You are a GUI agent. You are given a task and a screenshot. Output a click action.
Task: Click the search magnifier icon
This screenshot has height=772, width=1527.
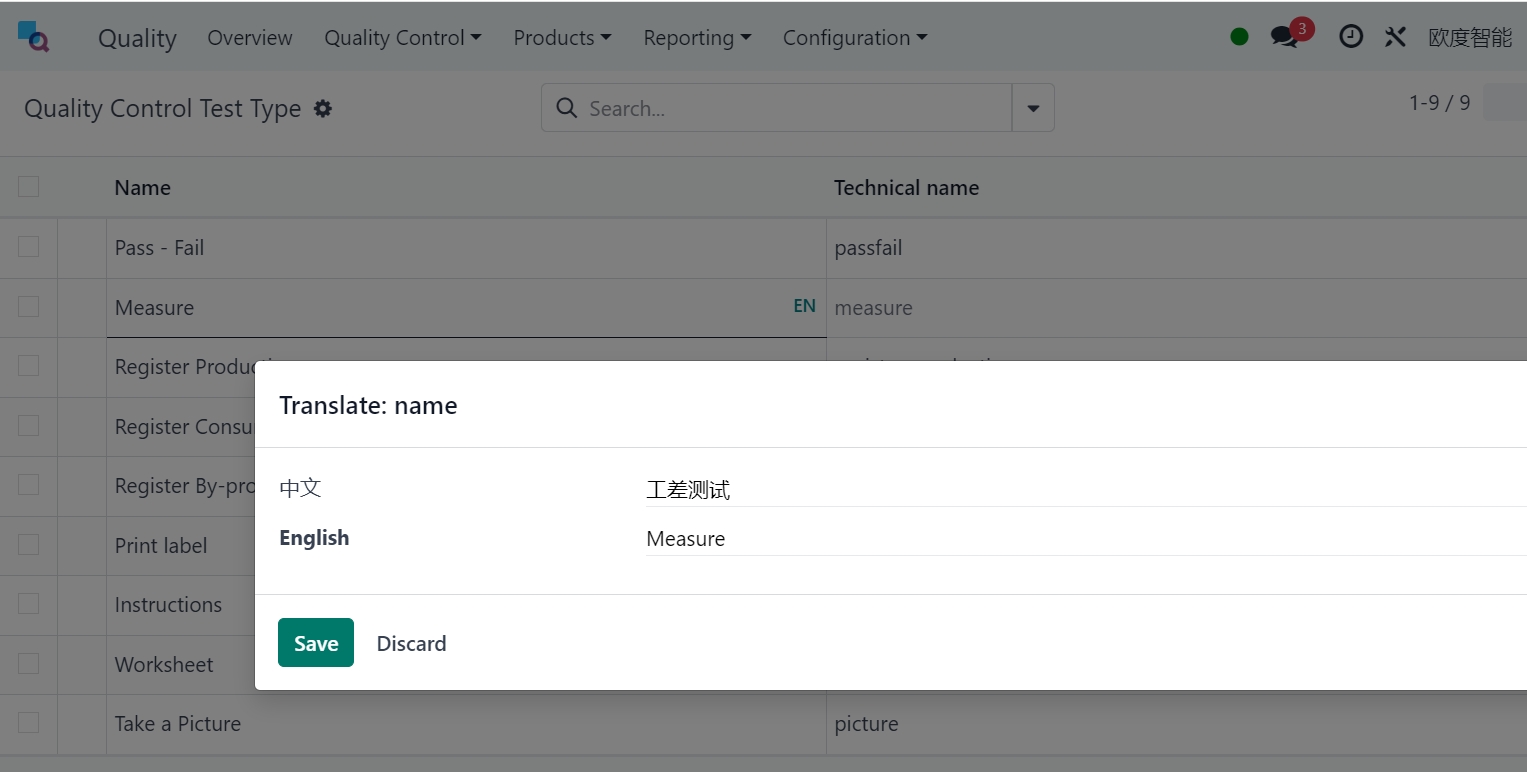coord(566,108)
